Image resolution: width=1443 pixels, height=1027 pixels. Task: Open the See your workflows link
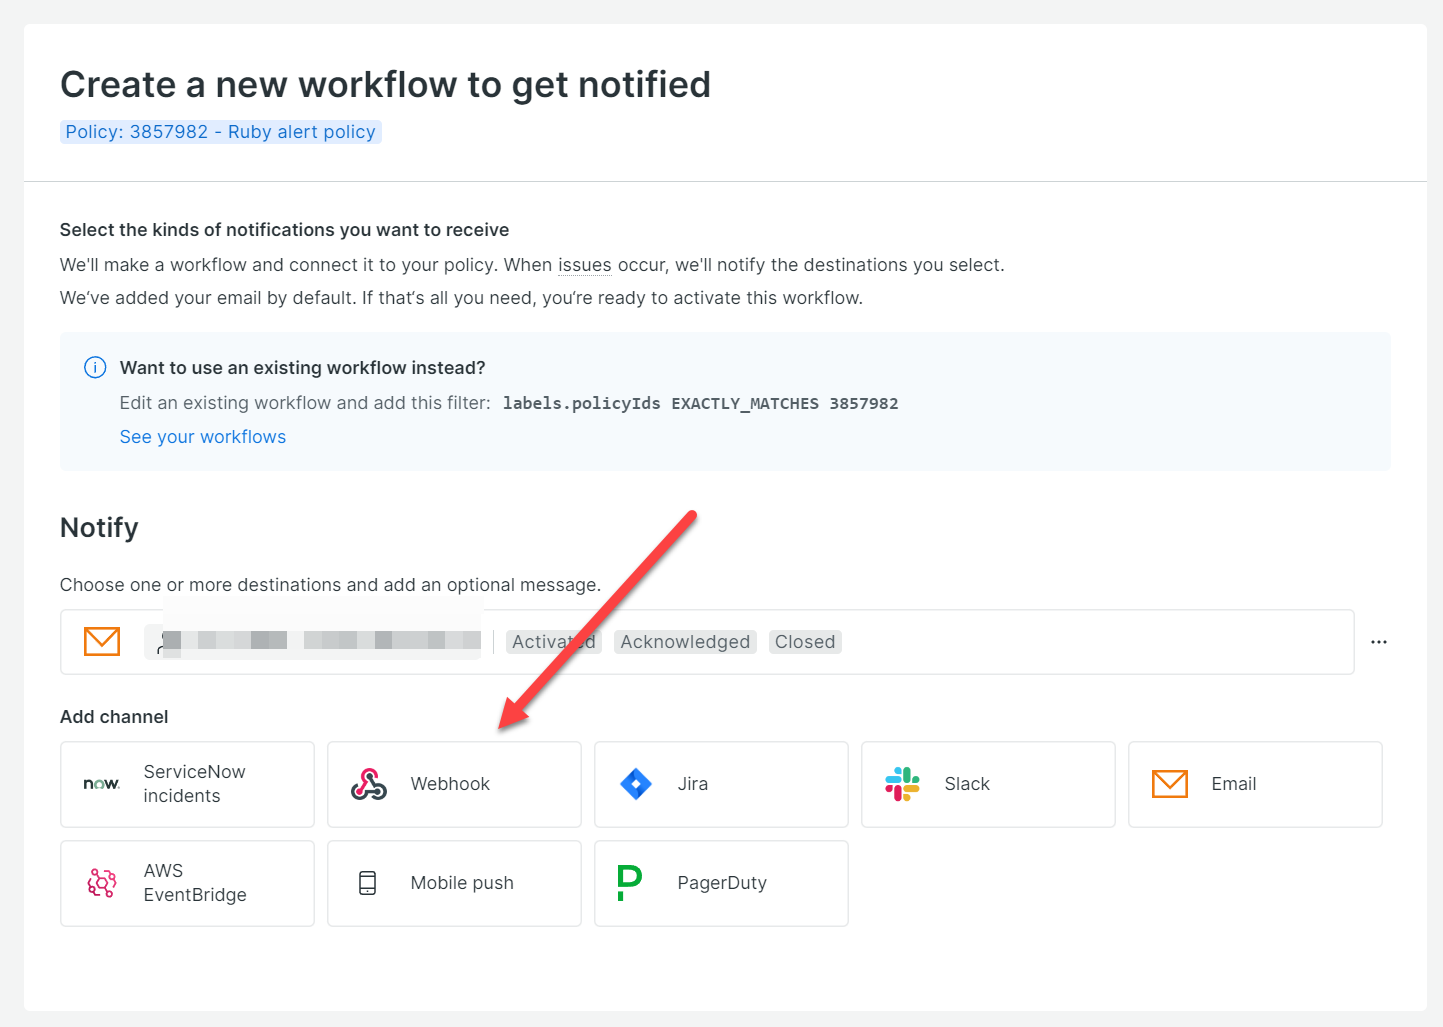click(203, 437)
